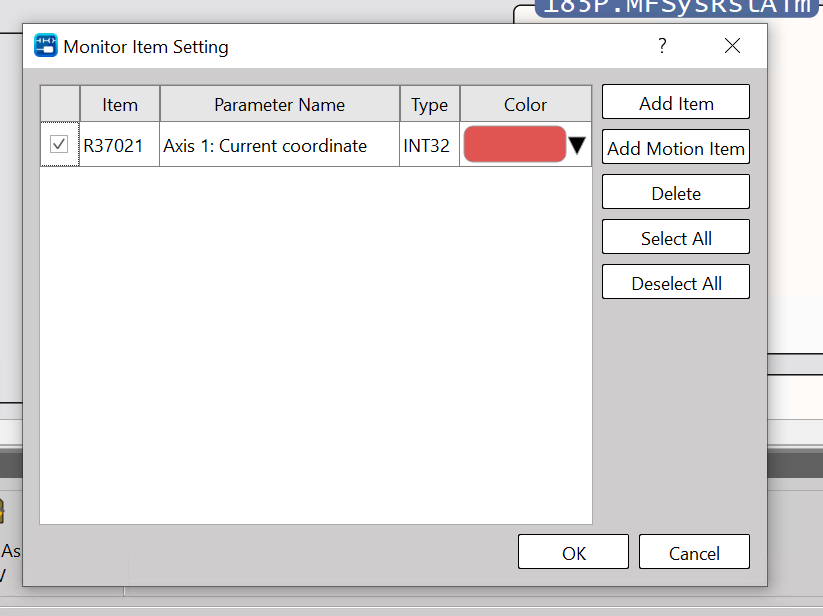Viewport: 823px width, 616px height.
Task: Choose Select All for monitor items
Action: click(x=675, y=238)
